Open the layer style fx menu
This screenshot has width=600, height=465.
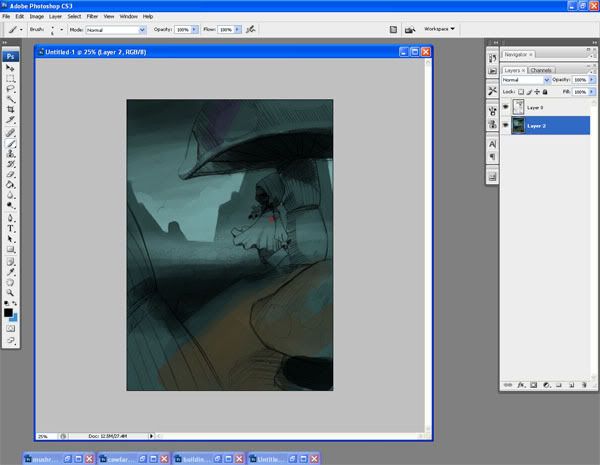coord(521,385)
